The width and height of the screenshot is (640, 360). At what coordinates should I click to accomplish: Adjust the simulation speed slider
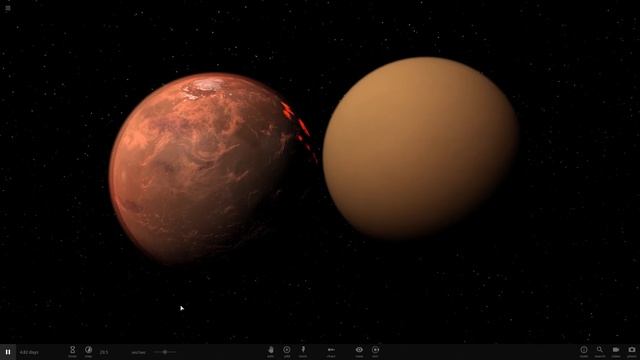(165, 352)
